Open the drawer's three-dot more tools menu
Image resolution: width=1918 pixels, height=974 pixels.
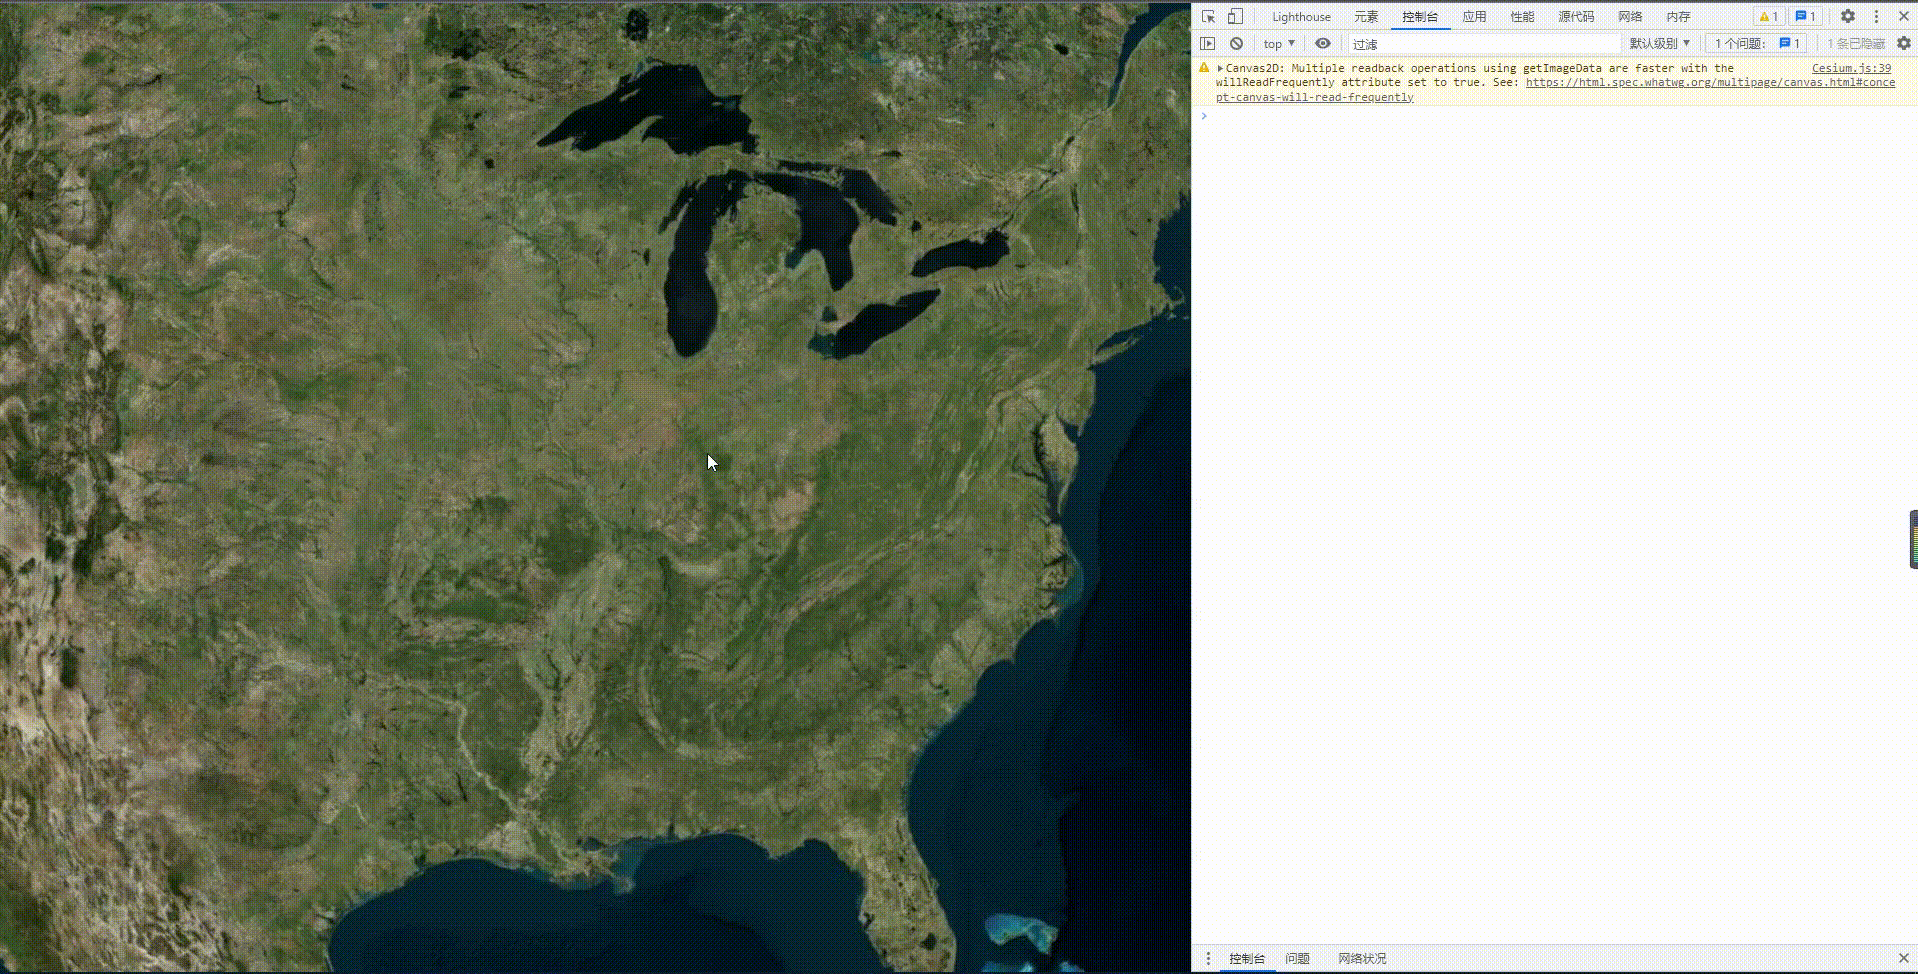(x=1209, y=958)
